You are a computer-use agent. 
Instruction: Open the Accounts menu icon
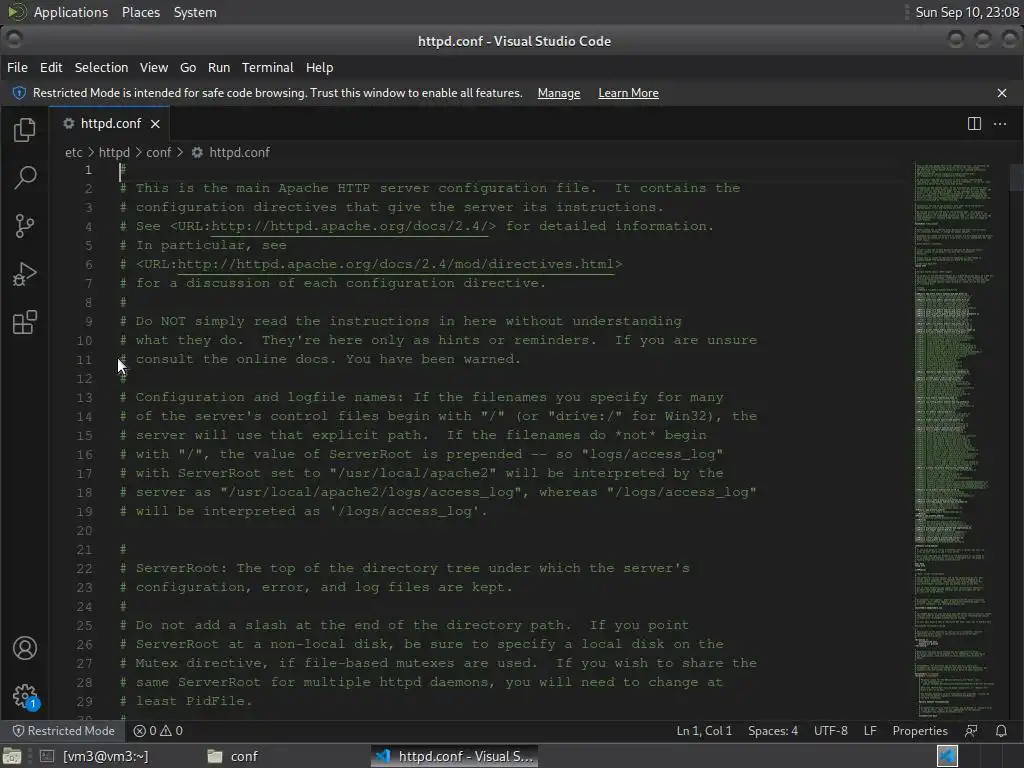(x=25, y=648)
